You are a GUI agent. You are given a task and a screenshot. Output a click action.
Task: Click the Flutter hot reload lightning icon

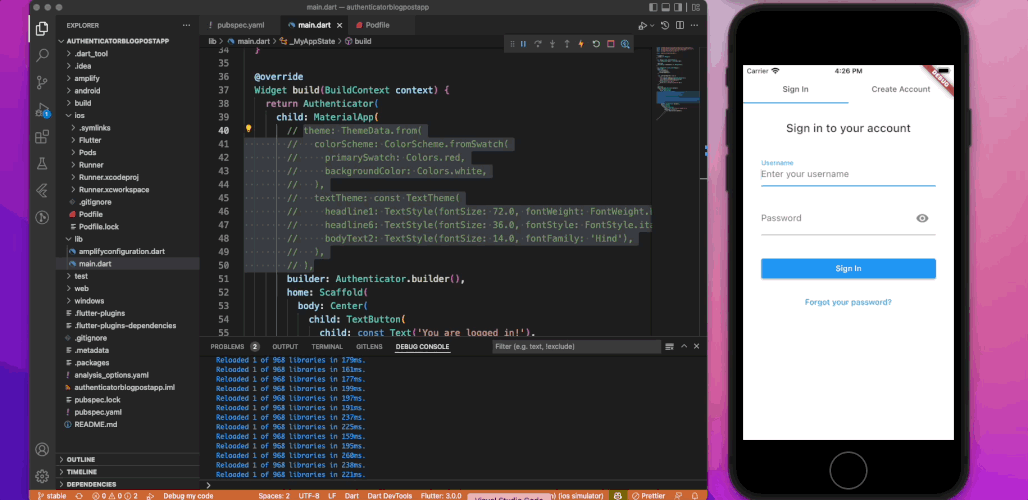click(581, 44)
